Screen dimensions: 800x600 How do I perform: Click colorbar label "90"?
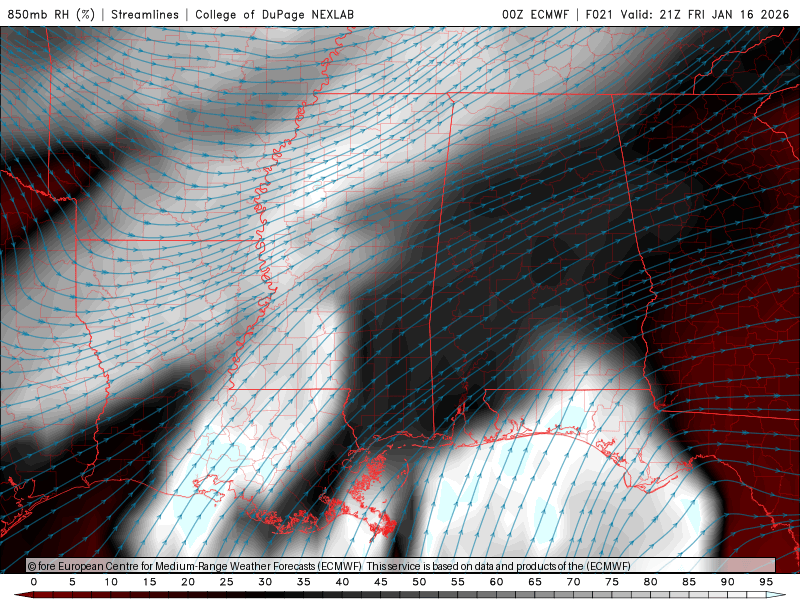click(x=728, y=582)
